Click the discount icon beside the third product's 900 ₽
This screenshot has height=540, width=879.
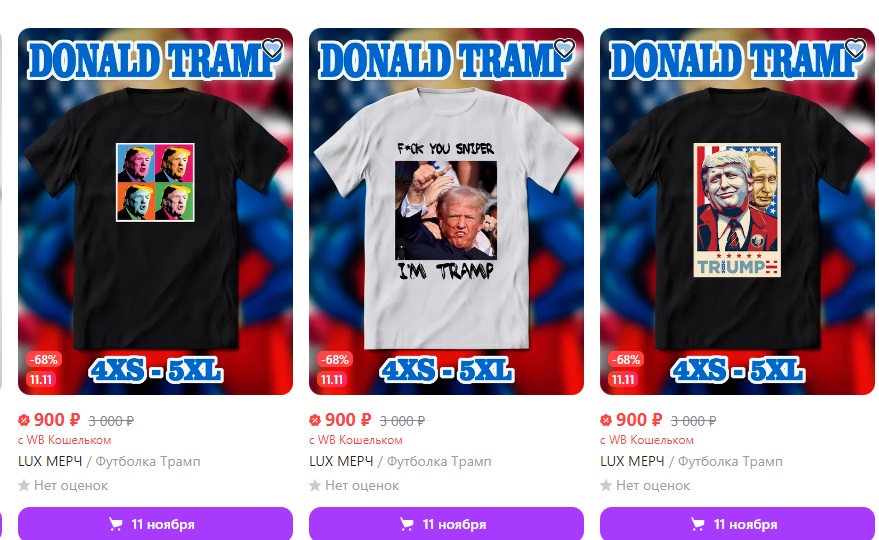(x=606, y=419)
